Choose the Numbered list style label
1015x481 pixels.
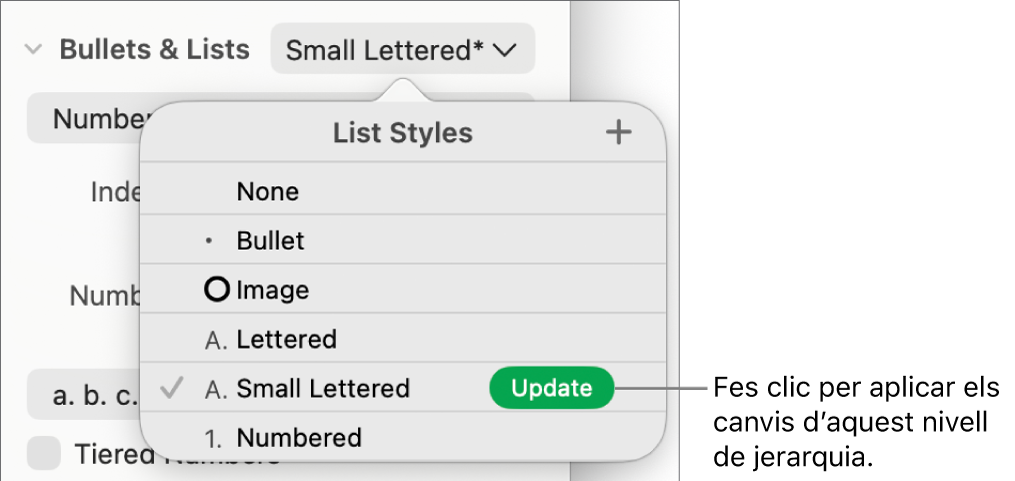pyautogui.click(x=299, y=438)
